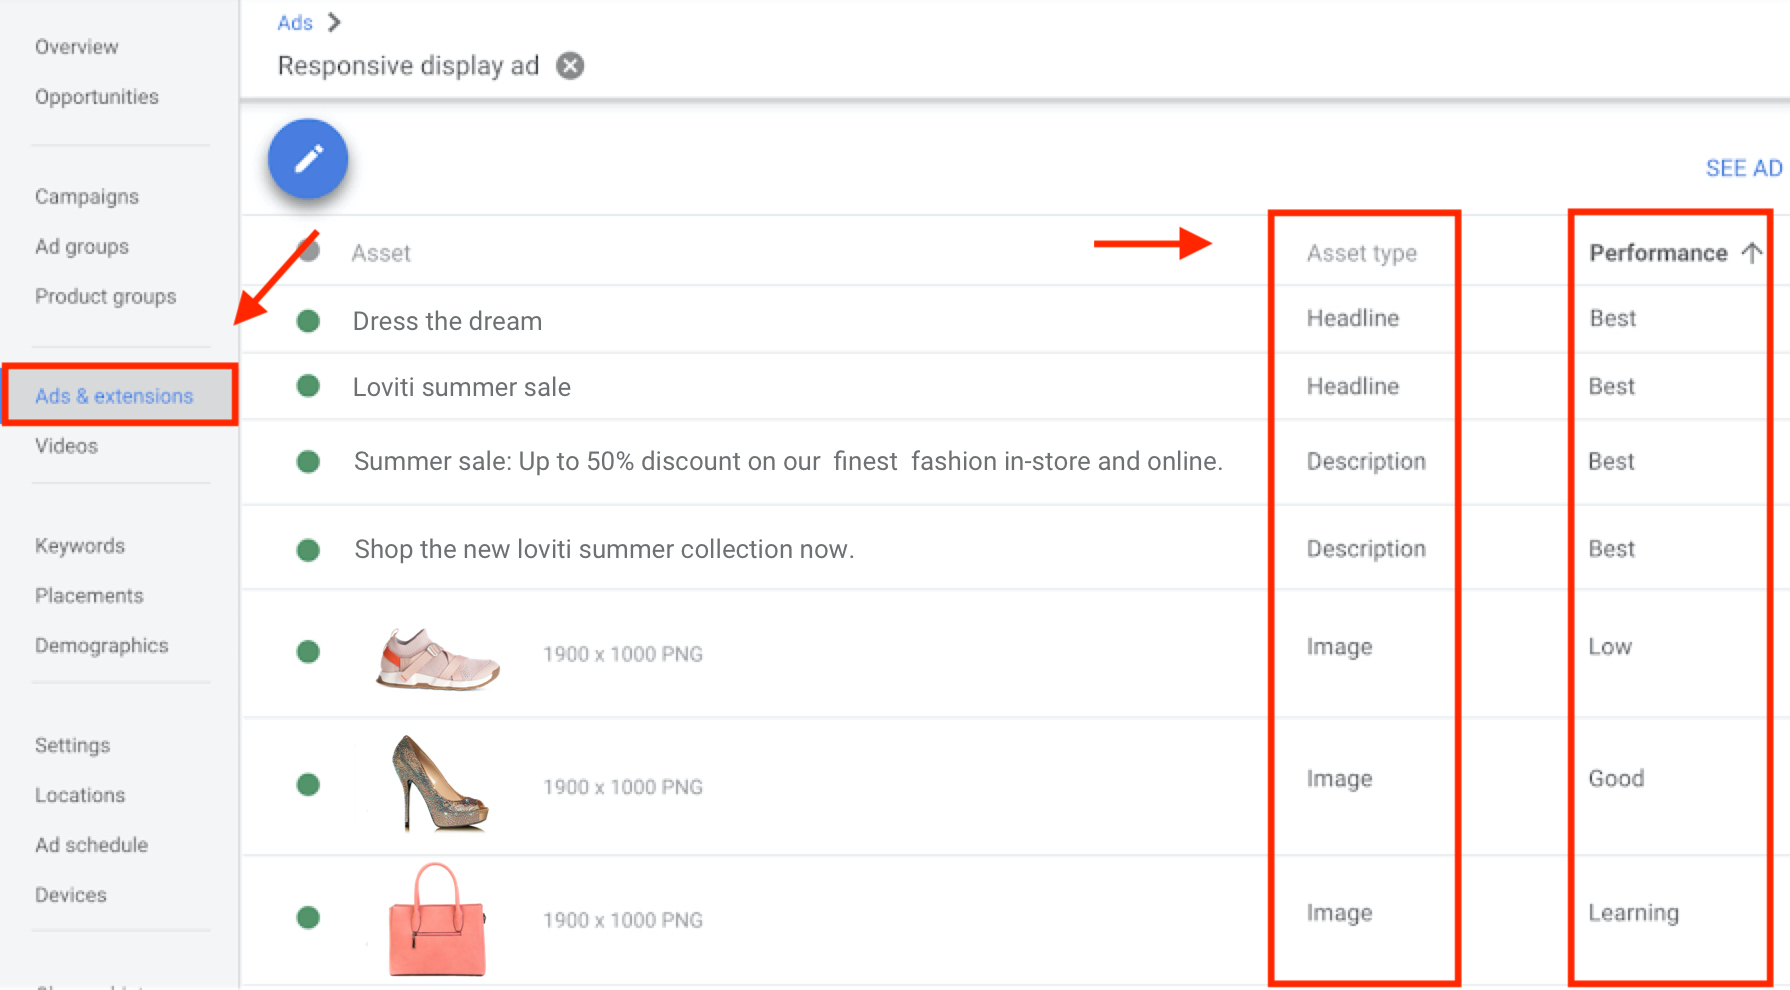
Task: Click the green status dot beside Dress the dream
Action: click(308, 320)
